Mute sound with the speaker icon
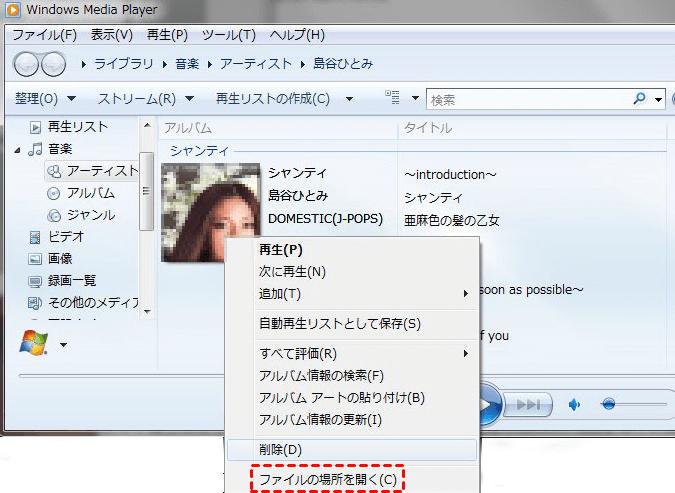 click(x=575, y=404)
